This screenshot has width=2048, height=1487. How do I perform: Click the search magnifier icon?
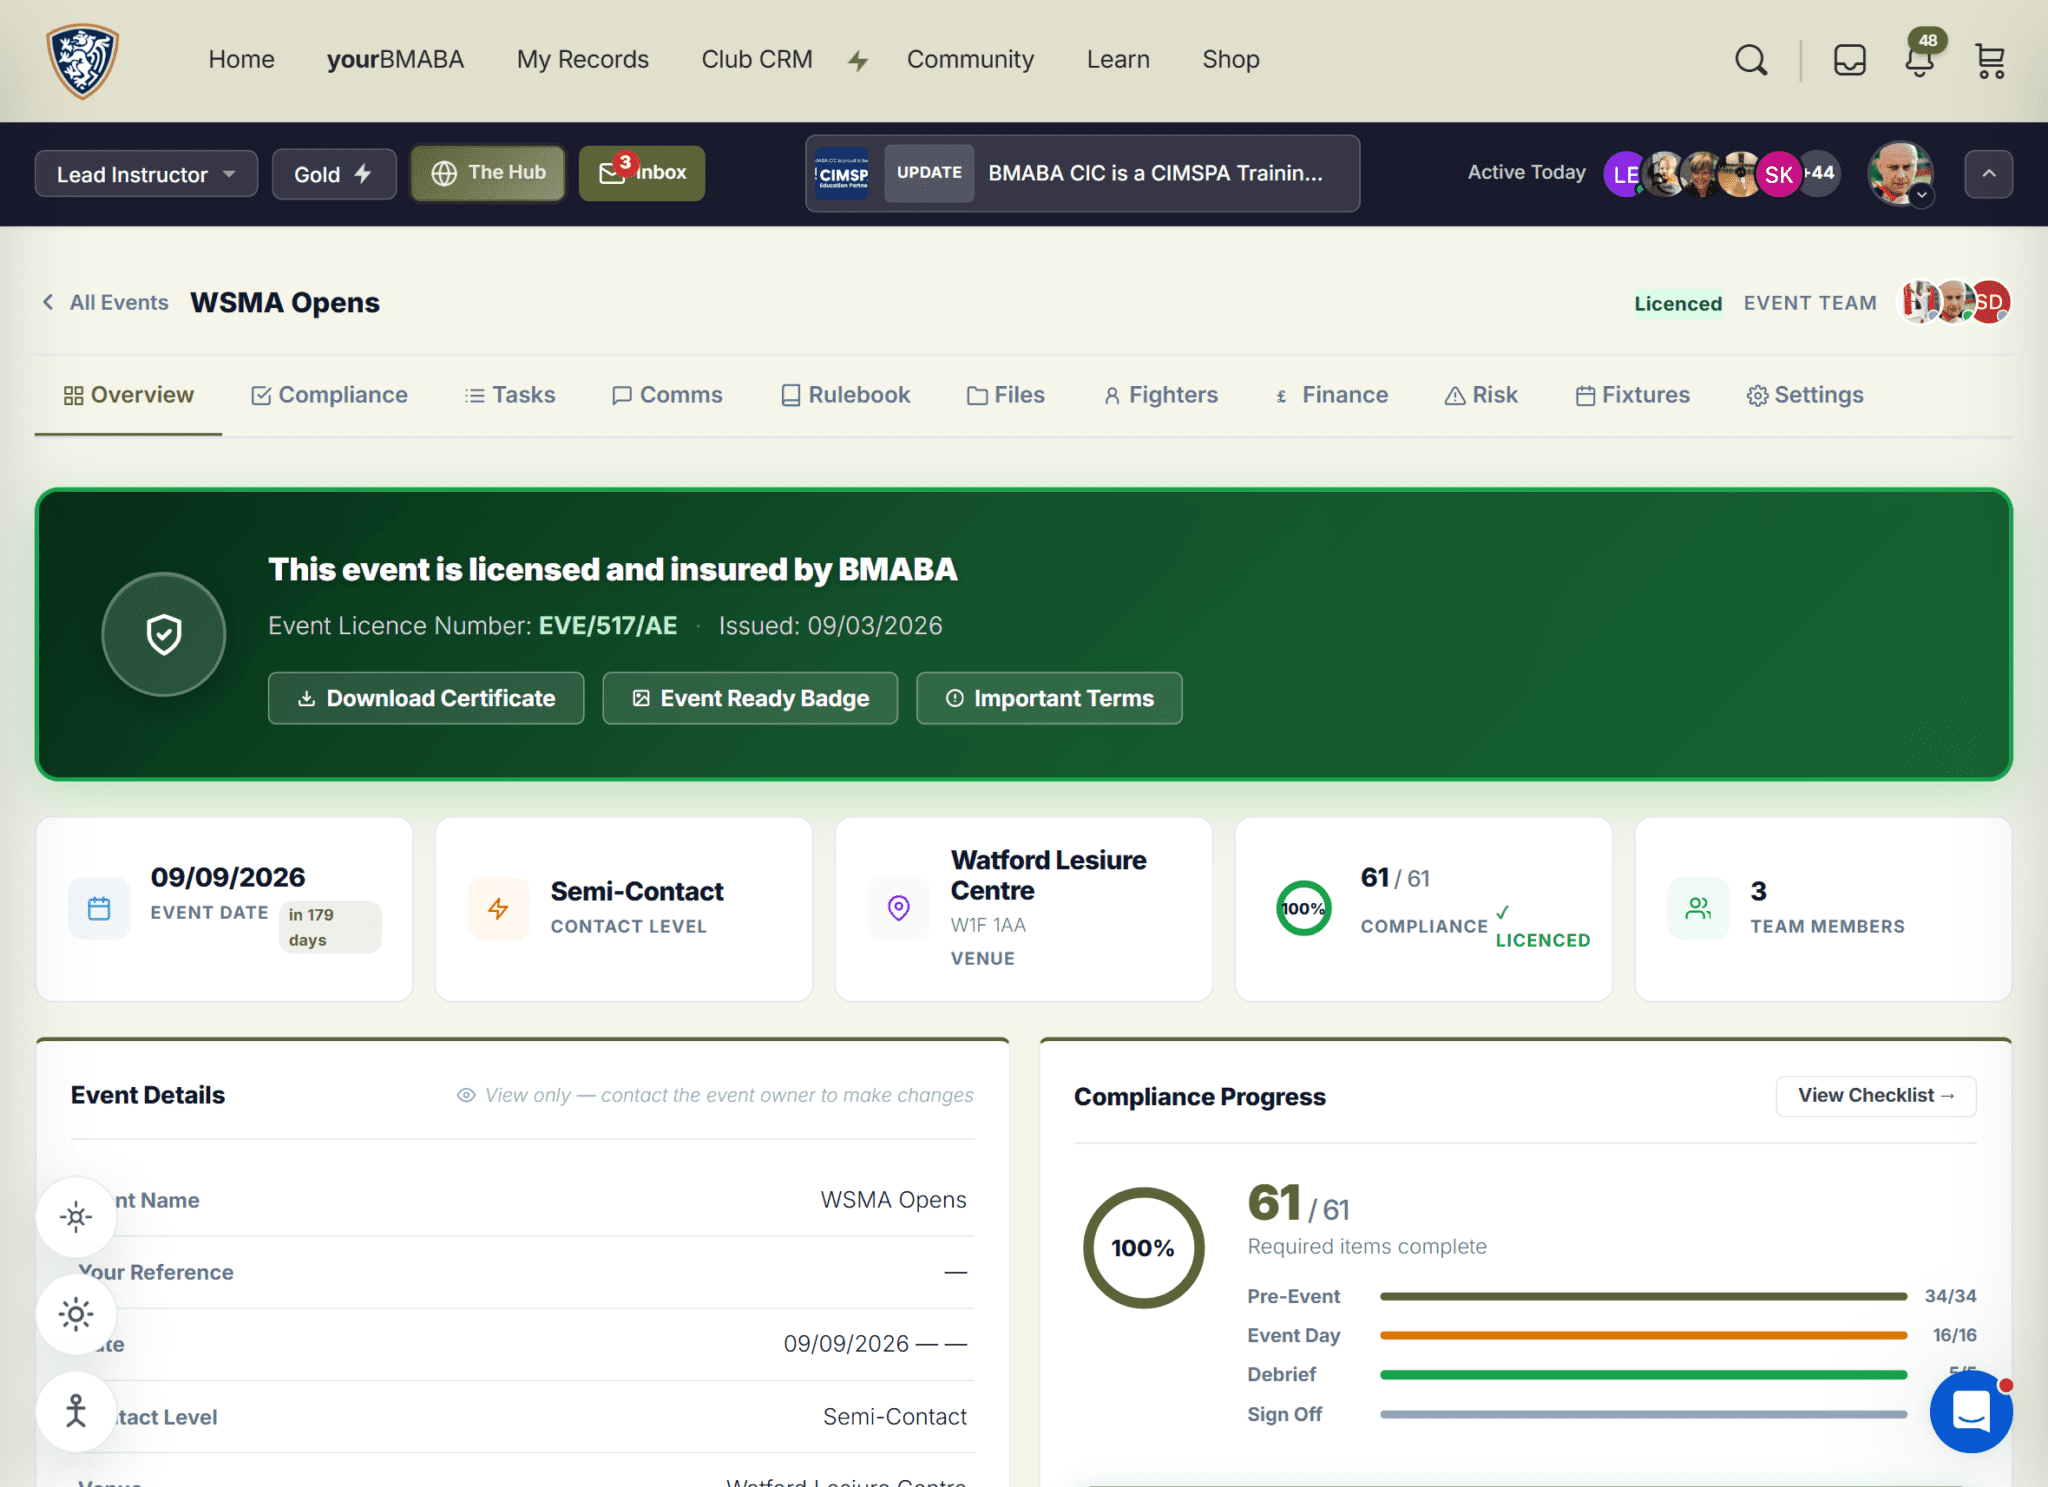(1750, 60)
